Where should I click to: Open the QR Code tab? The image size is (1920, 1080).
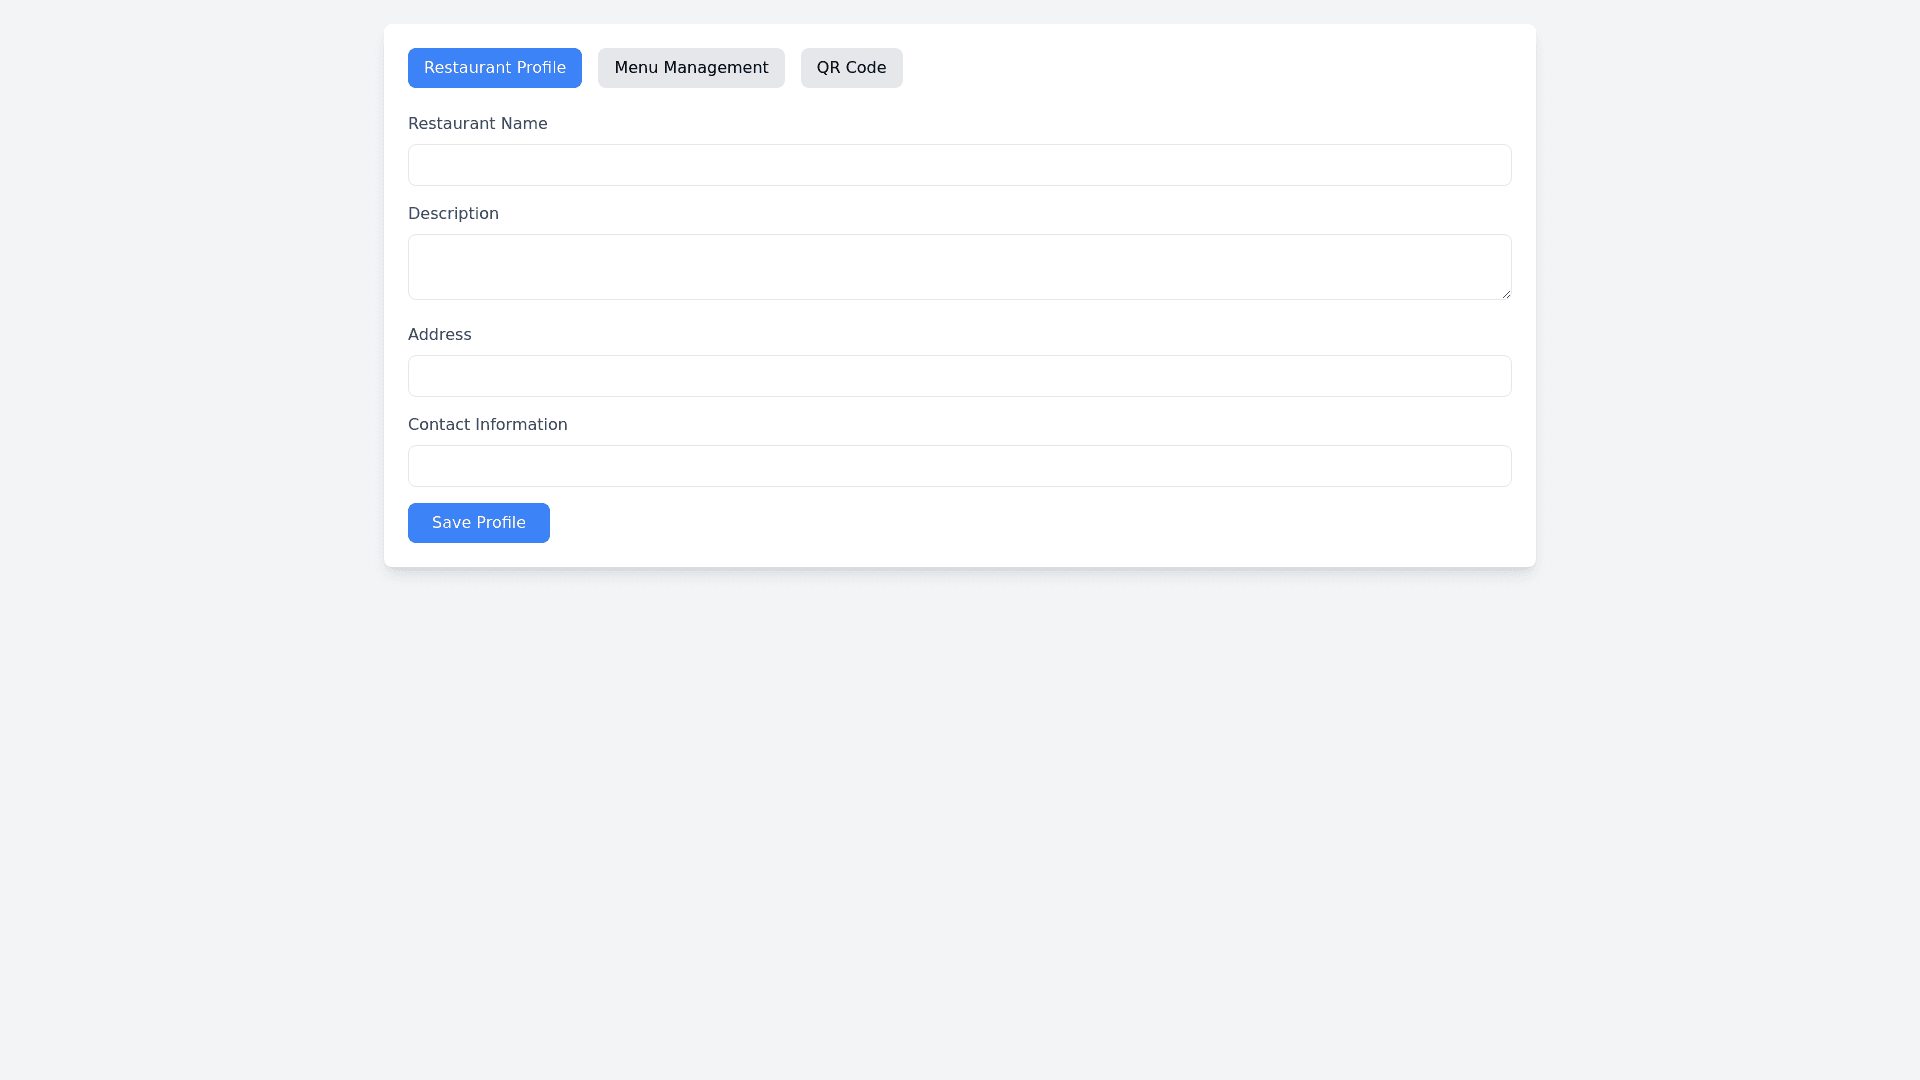pyautogui.click(x=851, y=68)
